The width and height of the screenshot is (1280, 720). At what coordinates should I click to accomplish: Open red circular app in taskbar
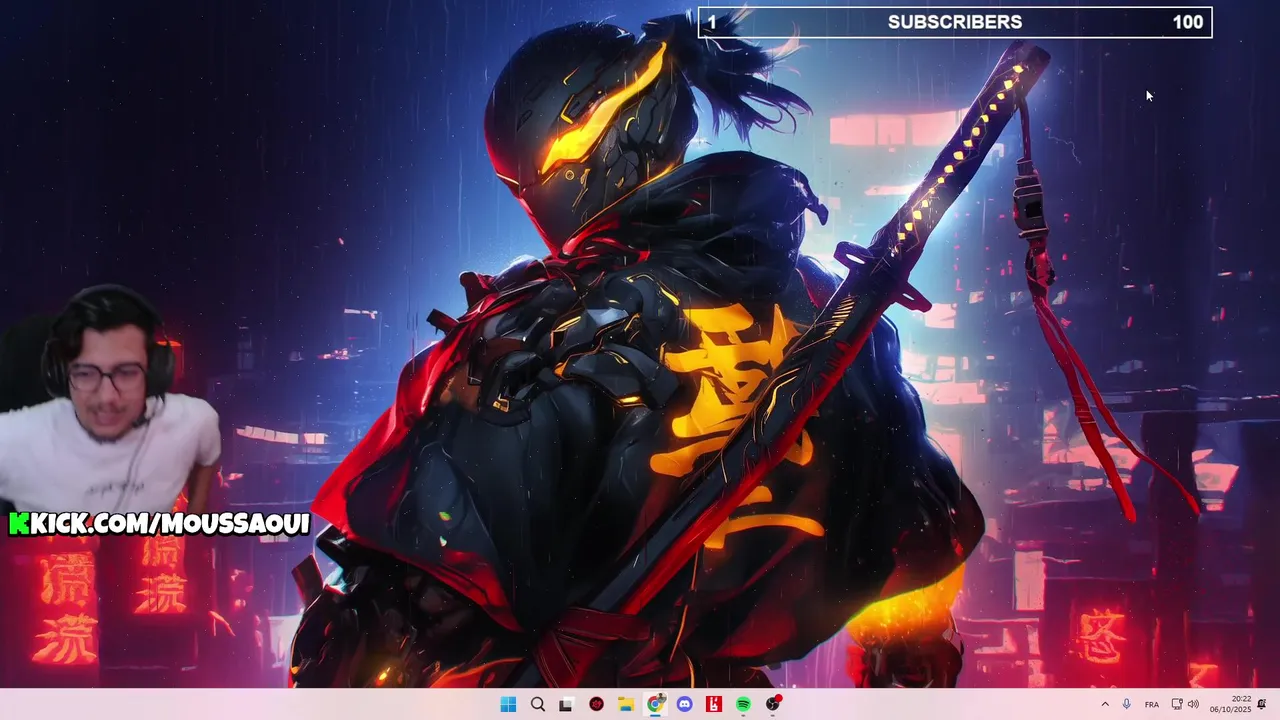point(597,704)
